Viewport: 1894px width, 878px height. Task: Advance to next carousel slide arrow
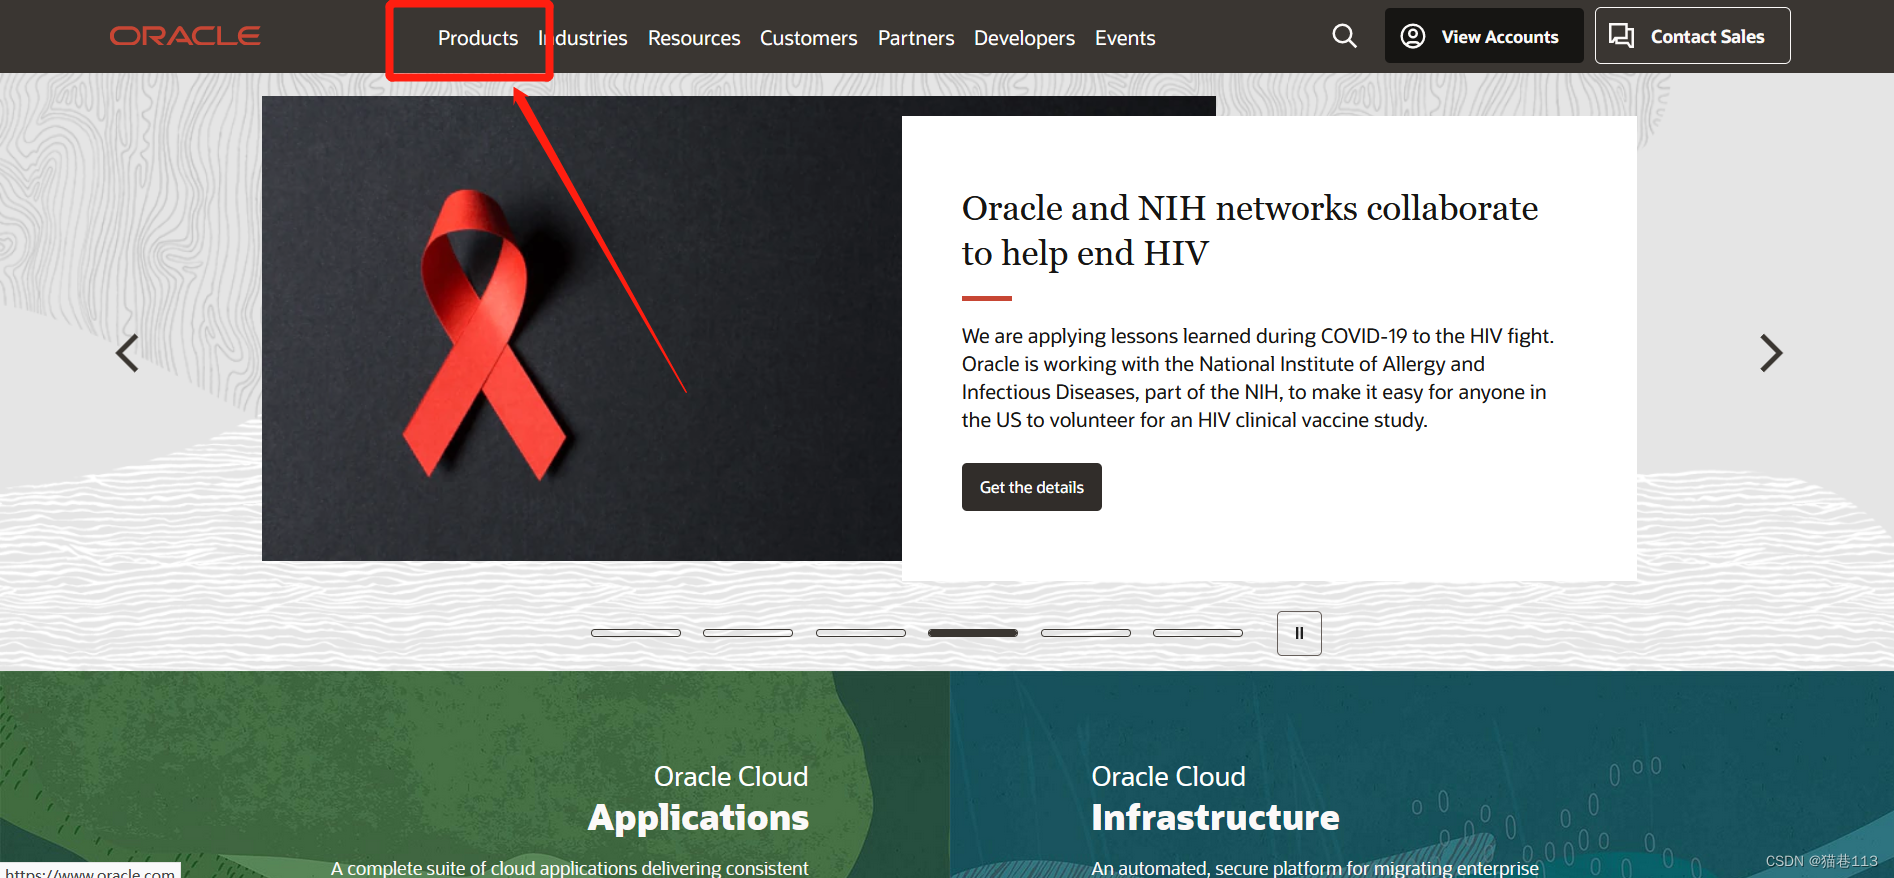coord(1771,353)
